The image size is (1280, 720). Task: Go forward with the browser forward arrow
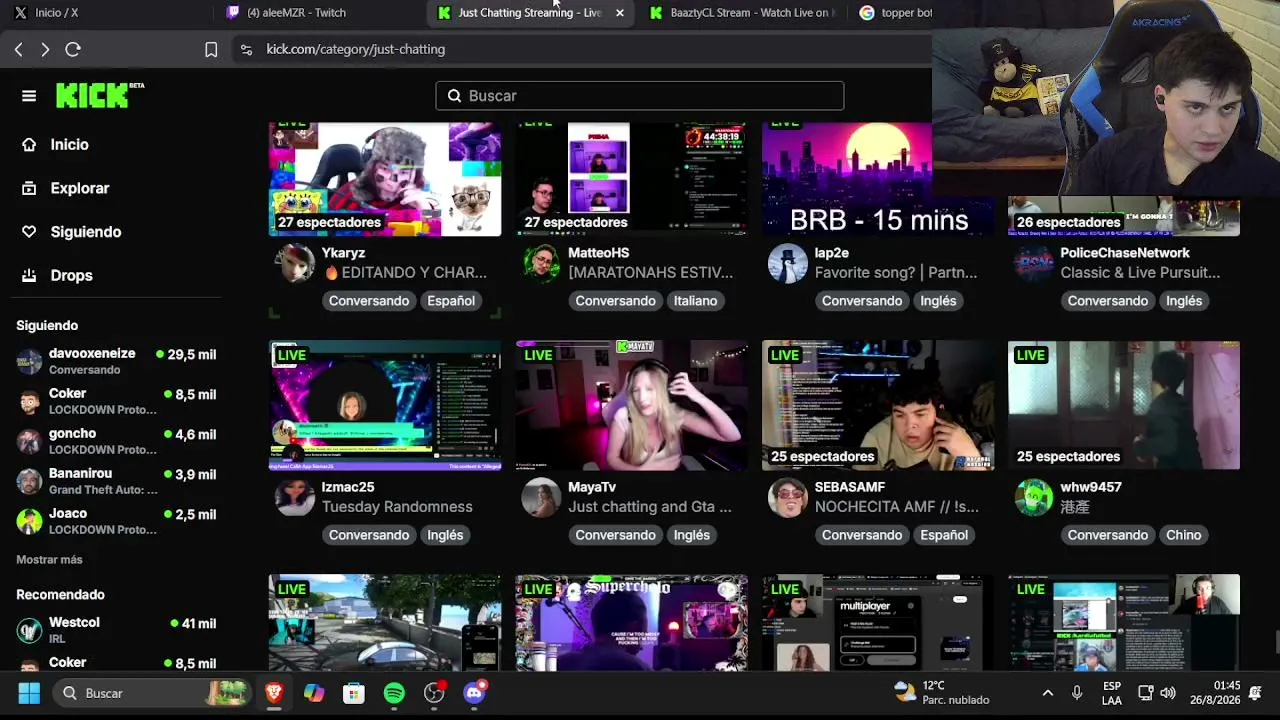45,49
